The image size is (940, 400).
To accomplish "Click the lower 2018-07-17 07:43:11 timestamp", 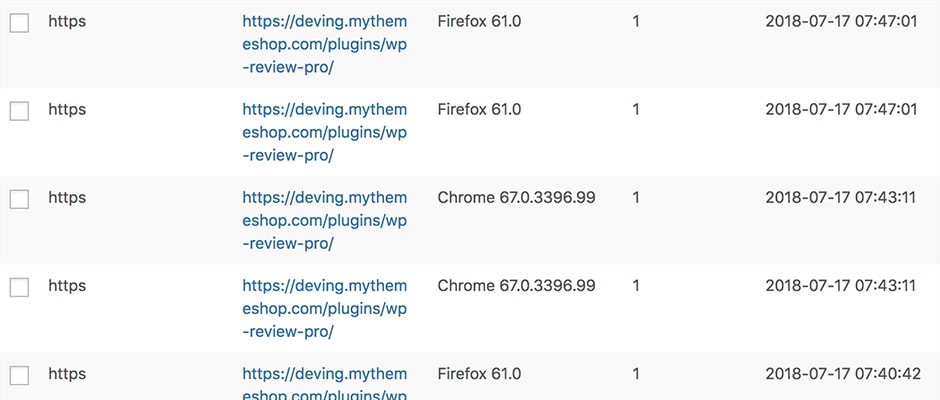I will [x=840, y=286].
